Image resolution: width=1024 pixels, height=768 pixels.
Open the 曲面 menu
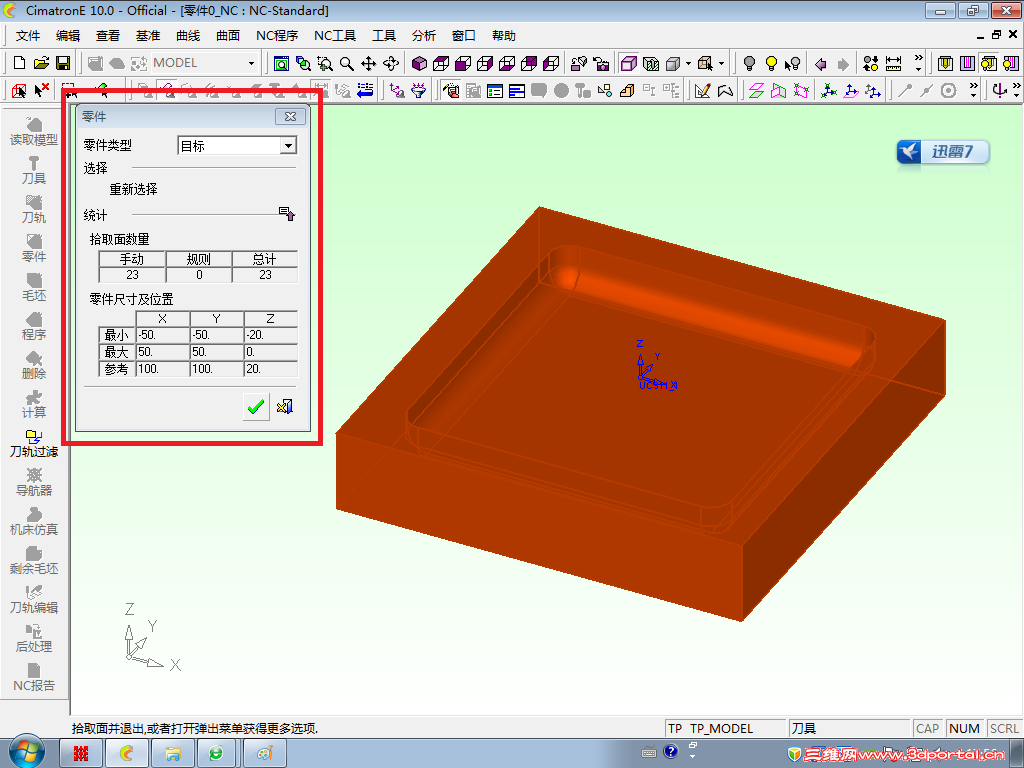point(228,36)
